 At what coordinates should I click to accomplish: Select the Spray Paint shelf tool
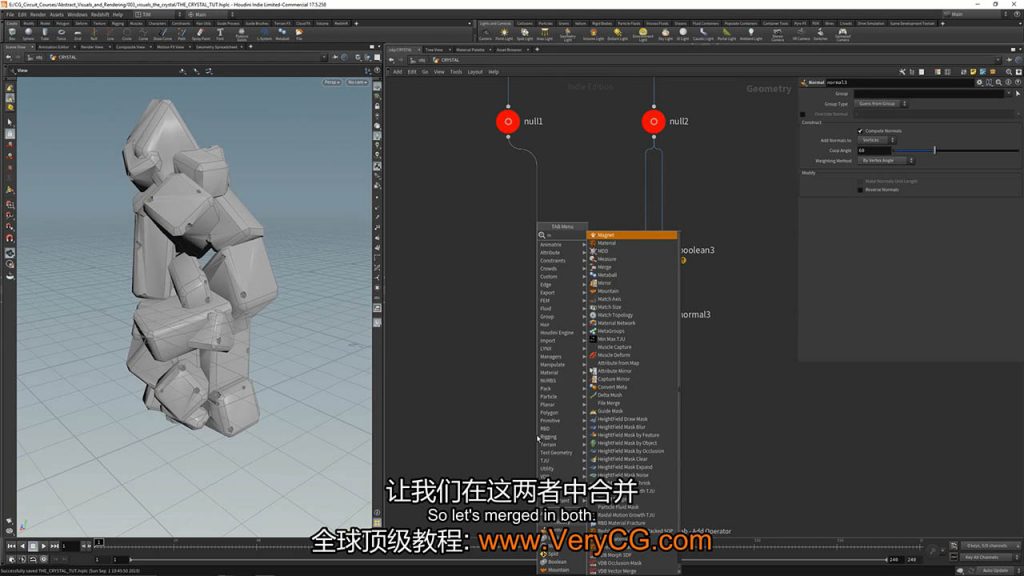coord(200,33)
